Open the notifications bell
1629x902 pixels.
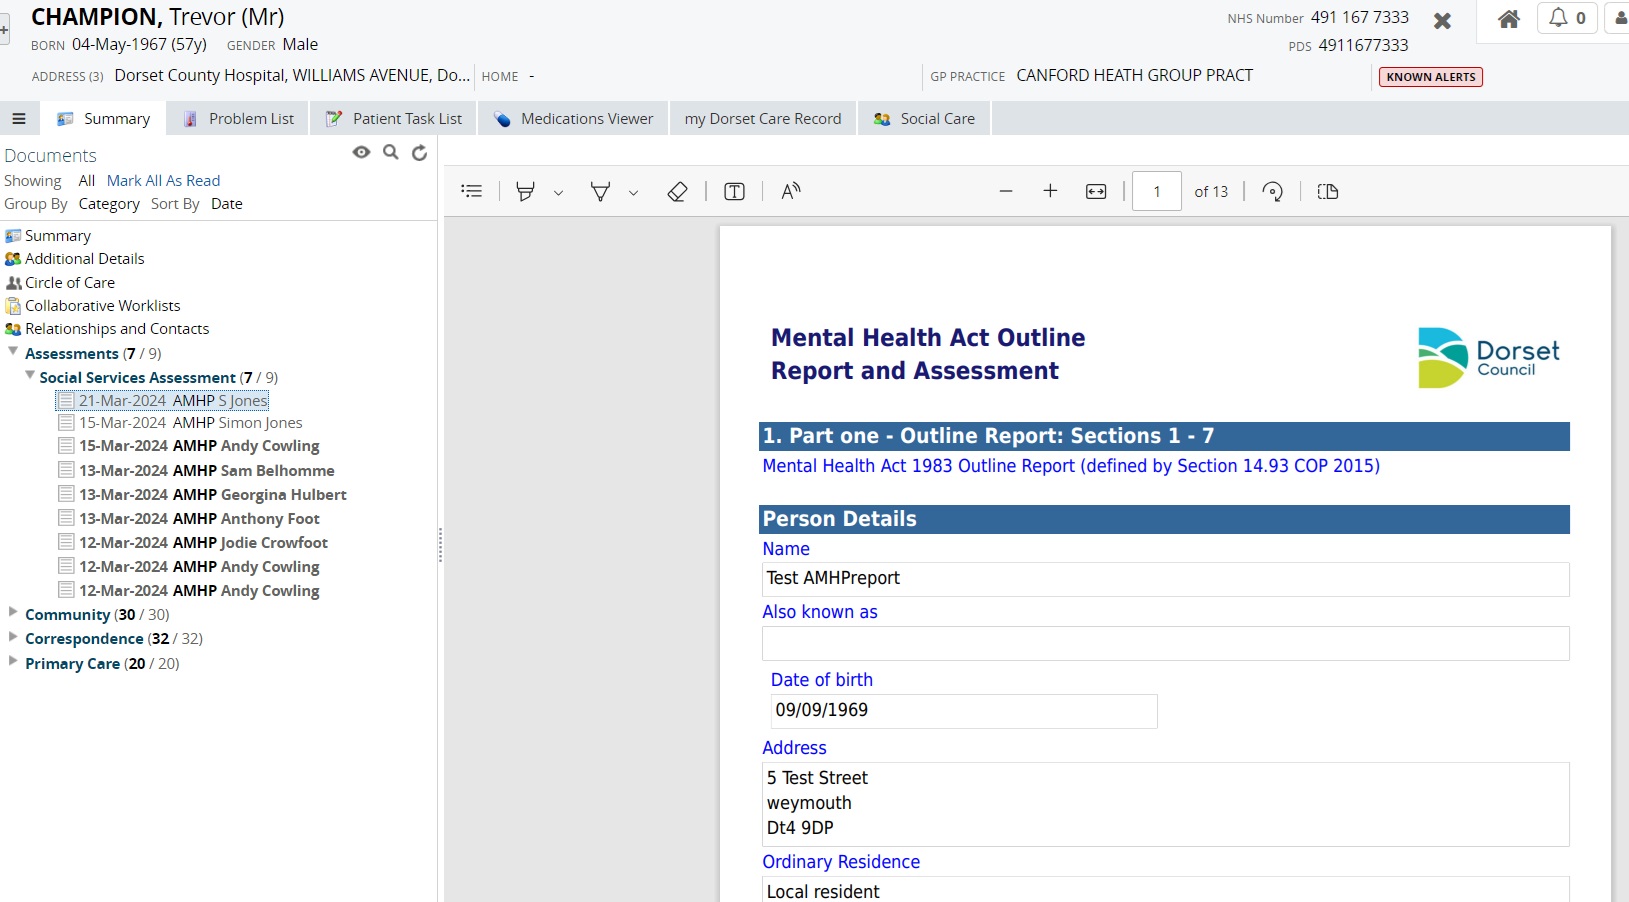coord(1567,18)
